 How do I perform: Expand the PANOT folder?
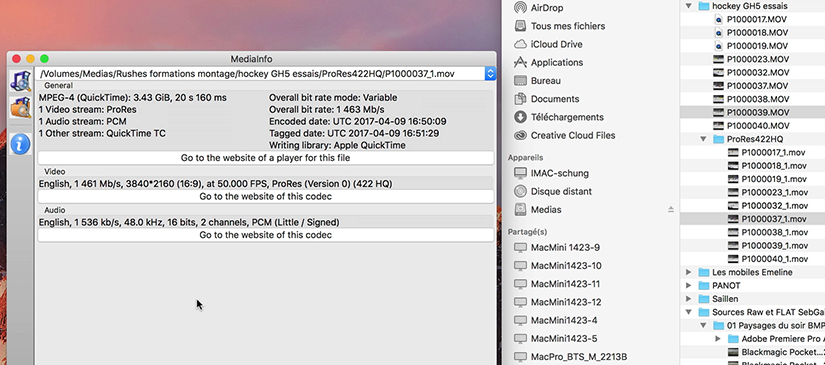click(688, 286)
